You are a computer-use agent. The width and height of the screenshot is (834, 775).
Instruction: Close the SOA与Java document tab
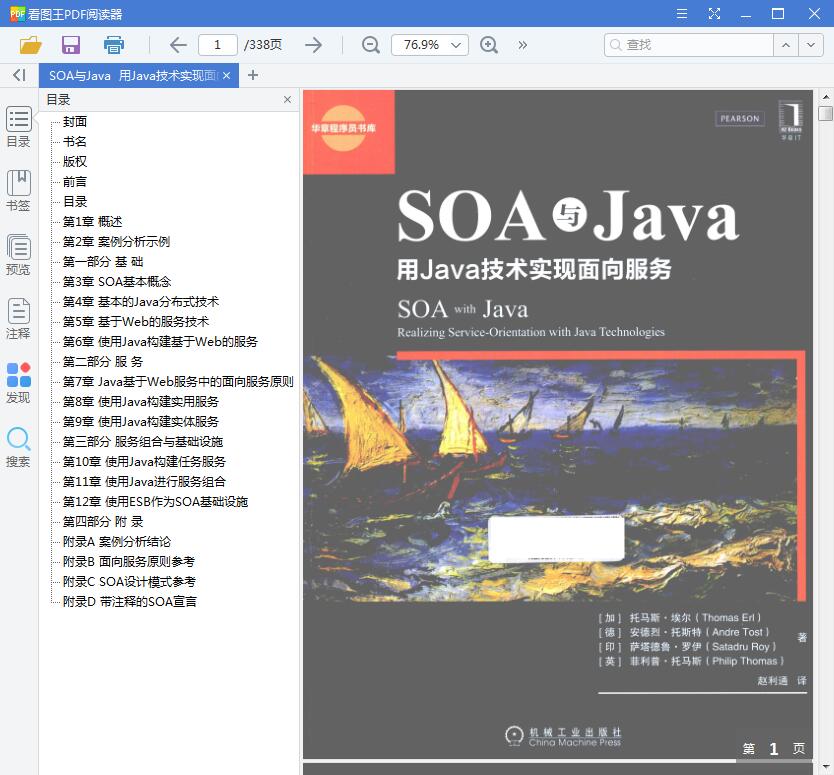tap(227, 76)
